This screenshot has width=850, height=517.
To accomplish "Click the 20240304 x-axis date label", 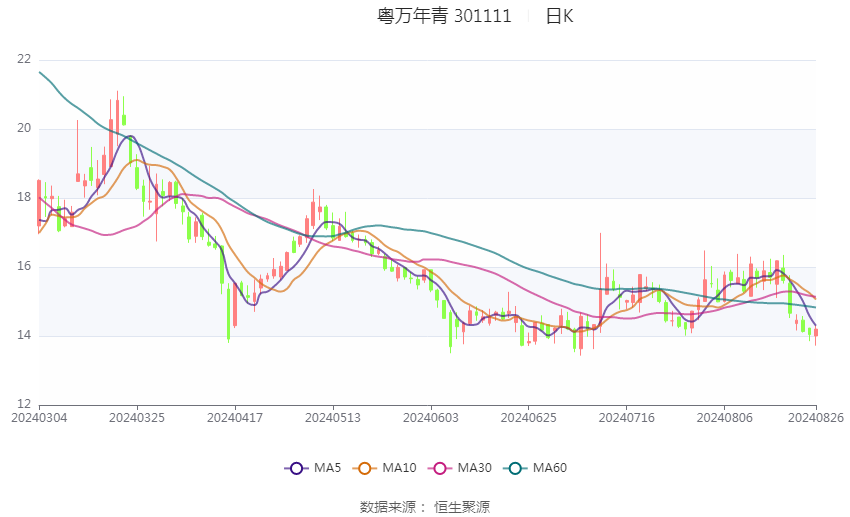I will tap(39, 418).
